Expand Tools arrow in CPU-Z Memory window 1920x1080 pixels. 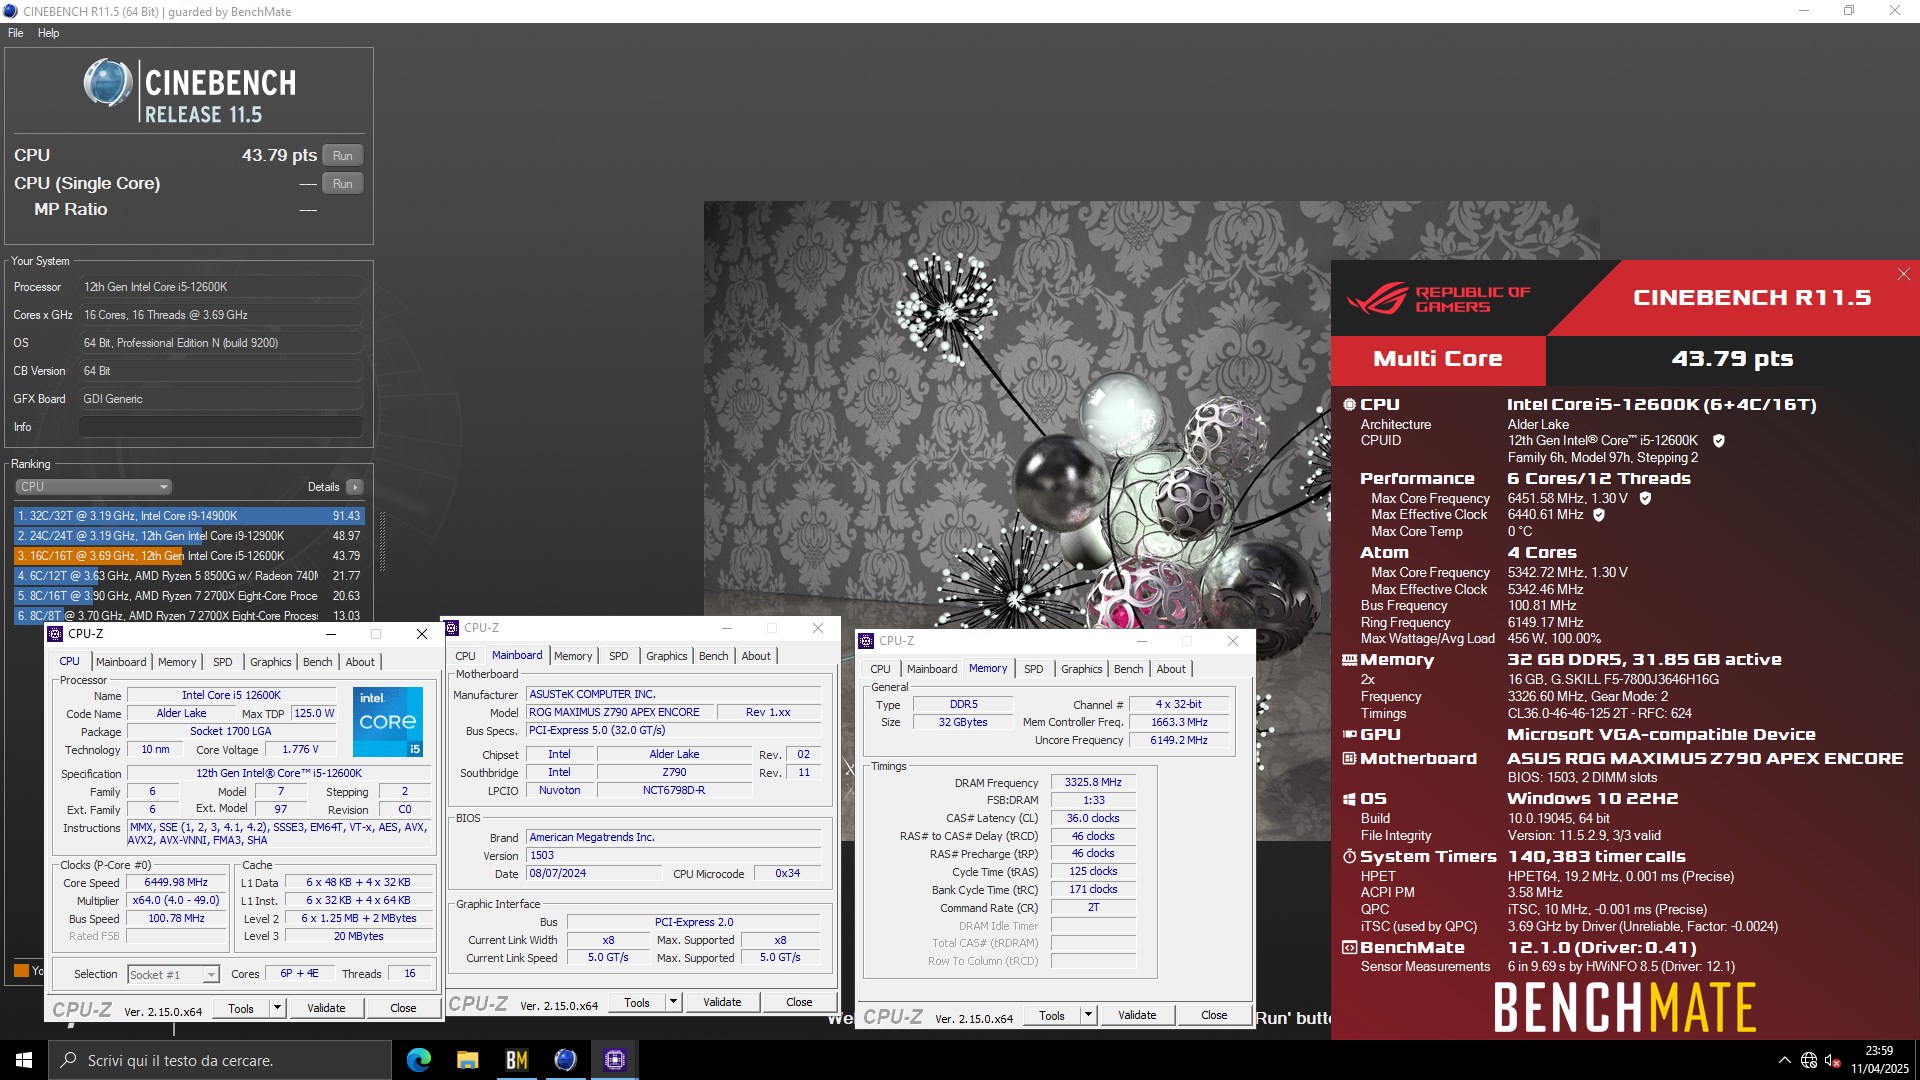click(1088, 1015)
